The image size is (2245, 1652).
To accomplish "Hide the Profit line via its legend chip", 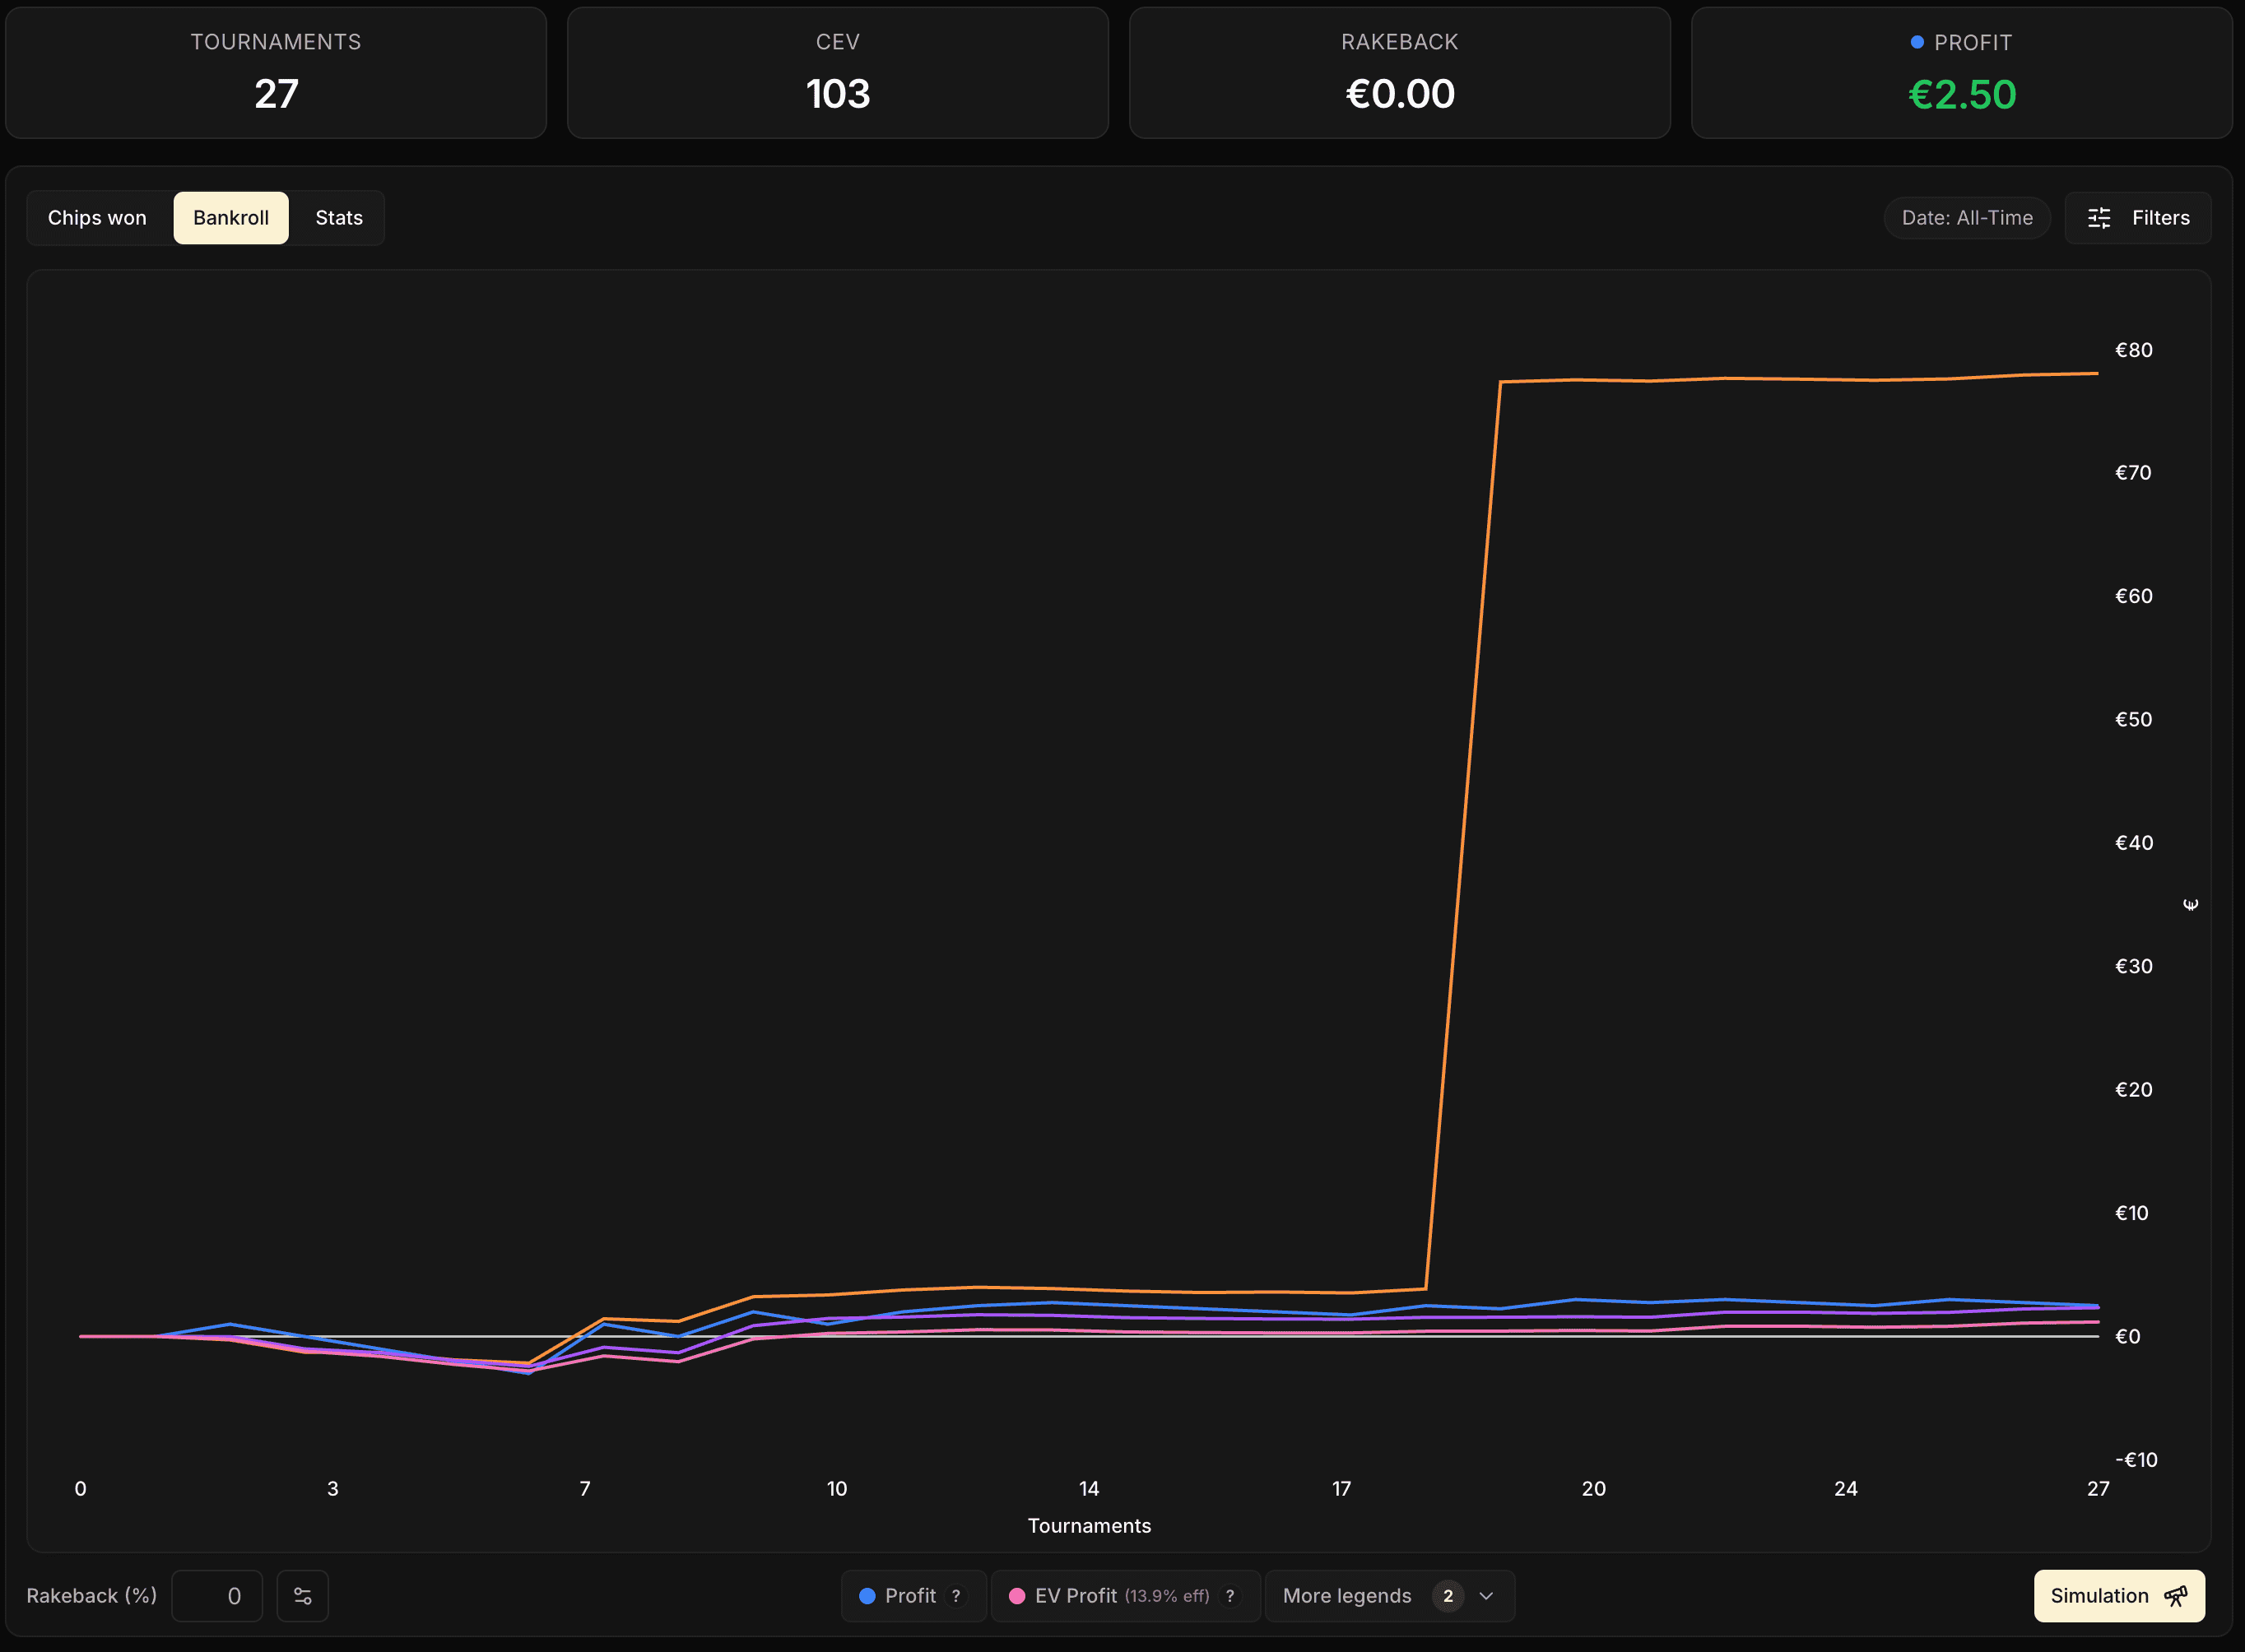I will click(910, 1596).
